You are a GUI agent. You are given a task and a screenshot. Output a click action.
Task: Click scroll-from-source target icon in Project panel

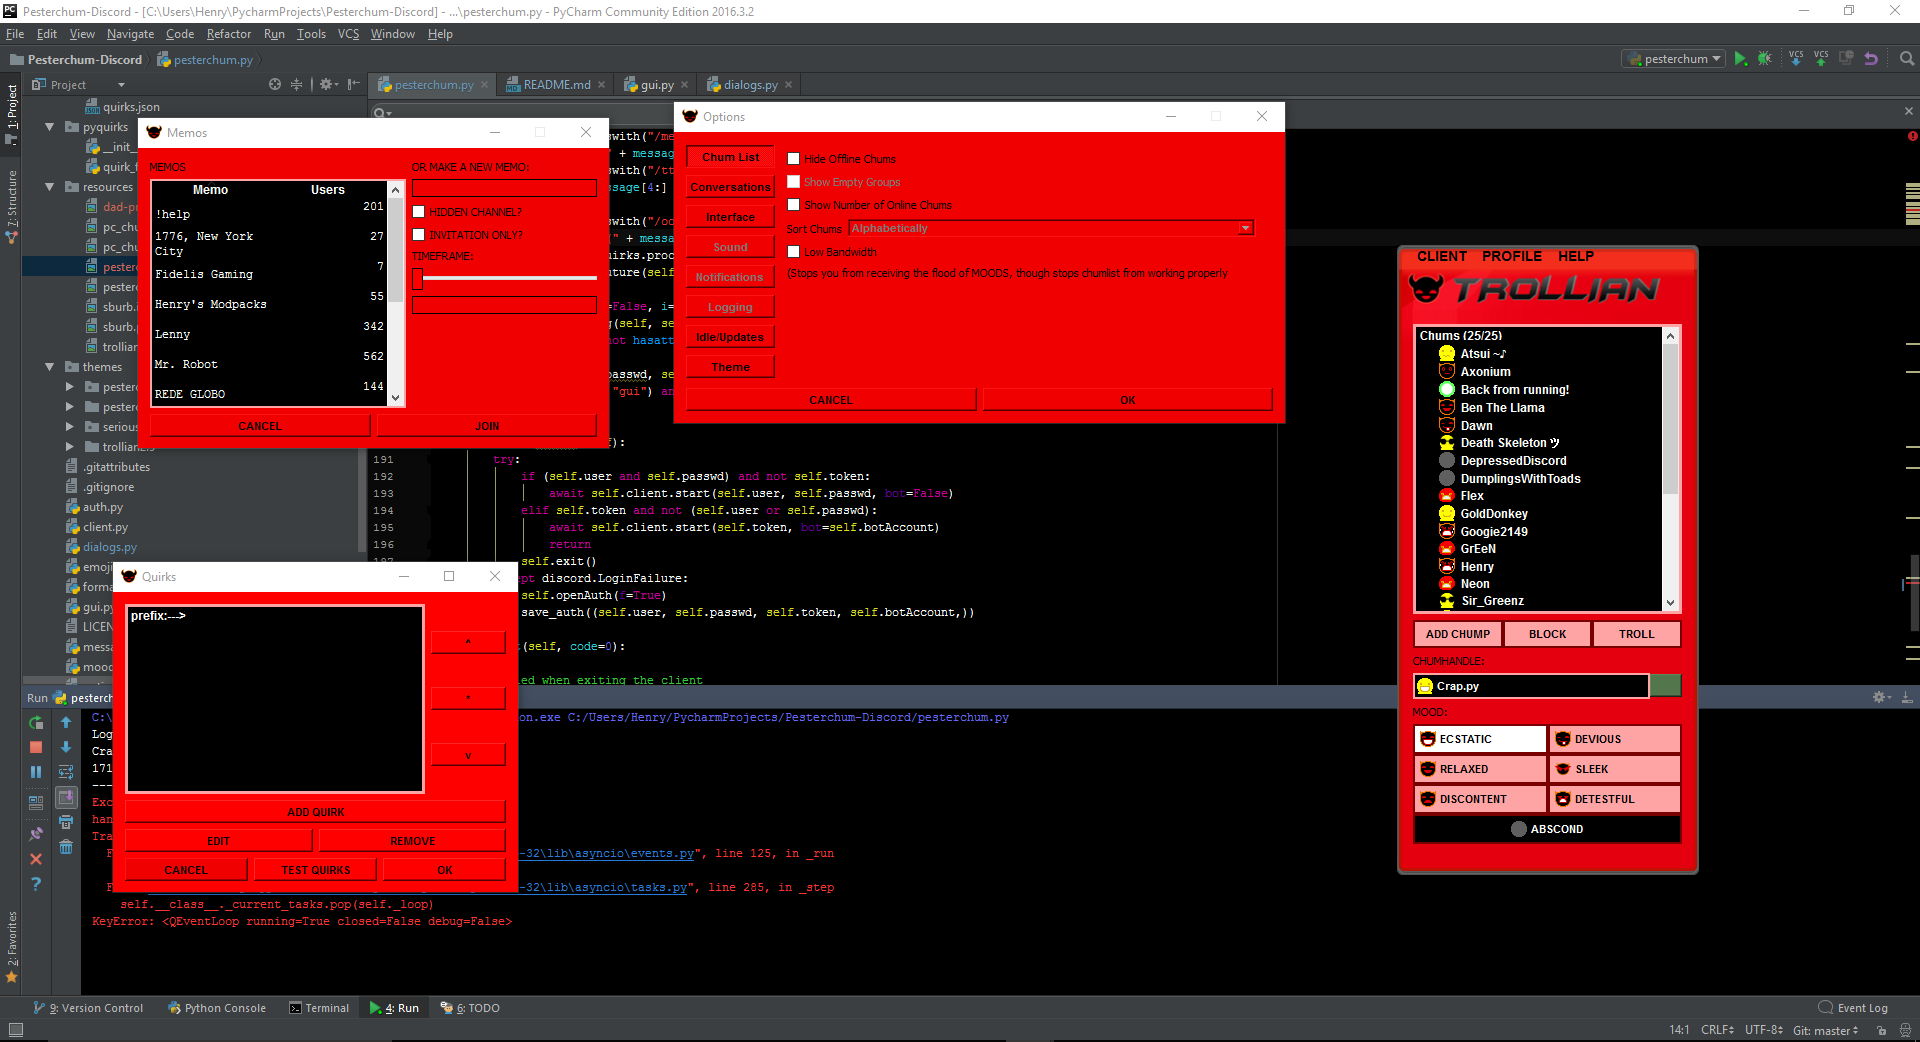pos(275,85)
